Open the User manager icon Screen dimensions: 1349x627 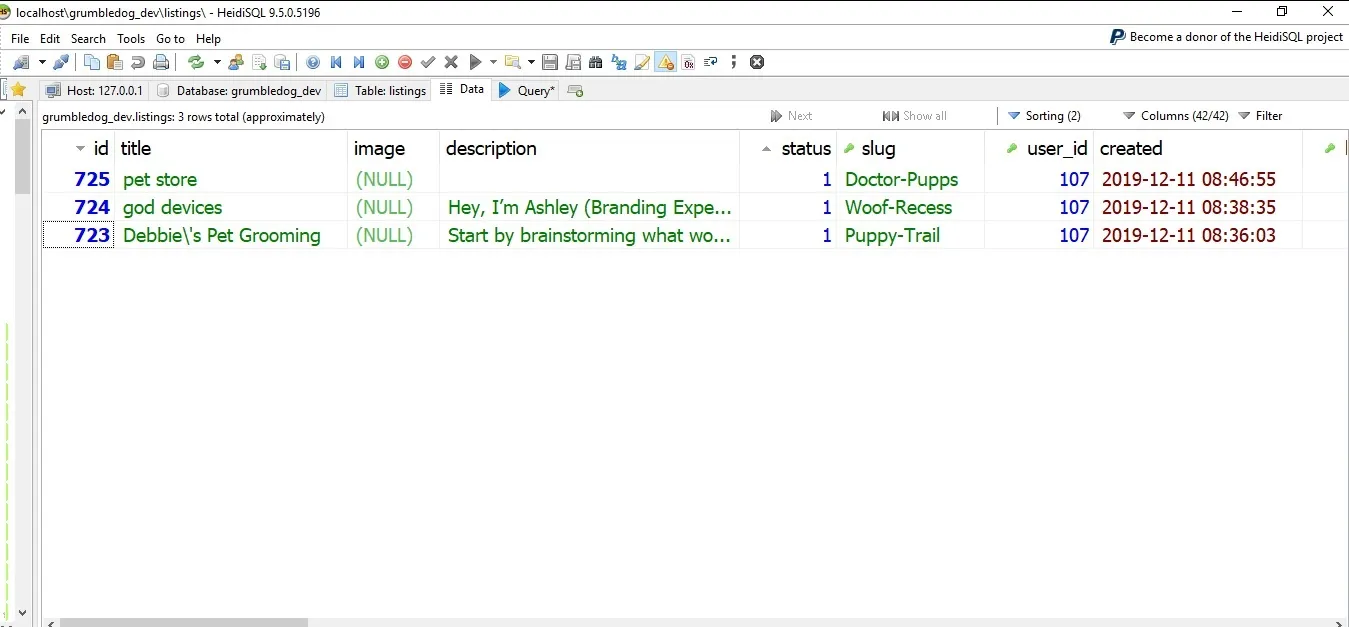pyautogui.click(x=236, y=62)
